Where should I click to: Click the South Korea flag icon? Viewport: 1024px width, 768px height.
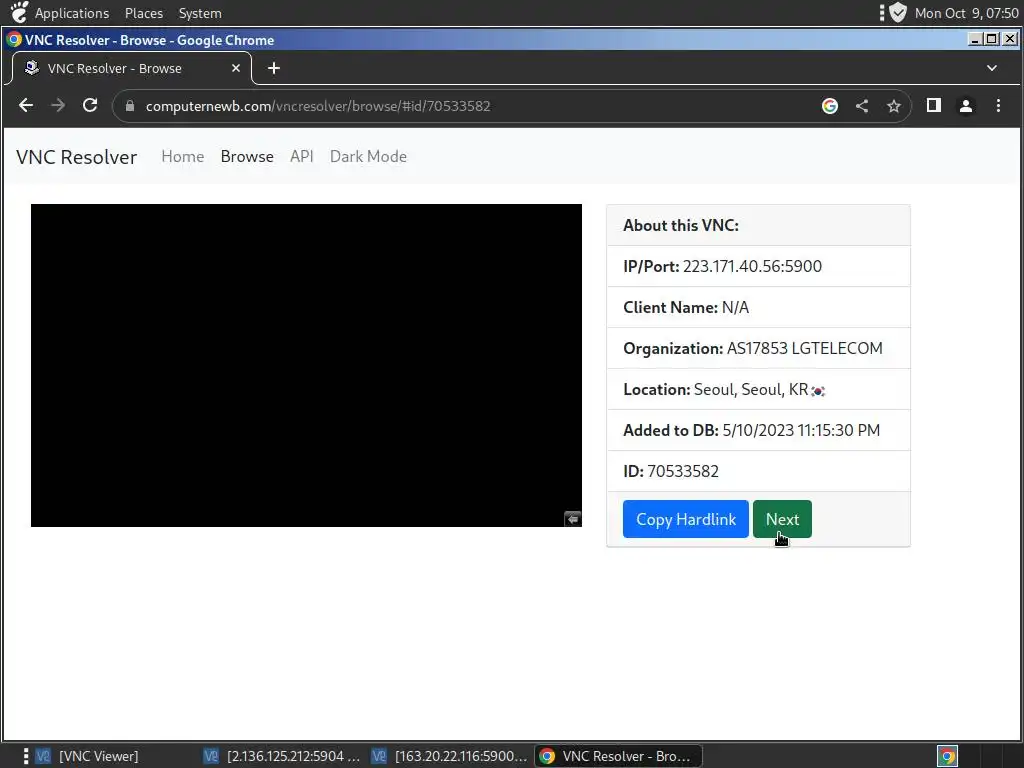click(x=818, y=391)
